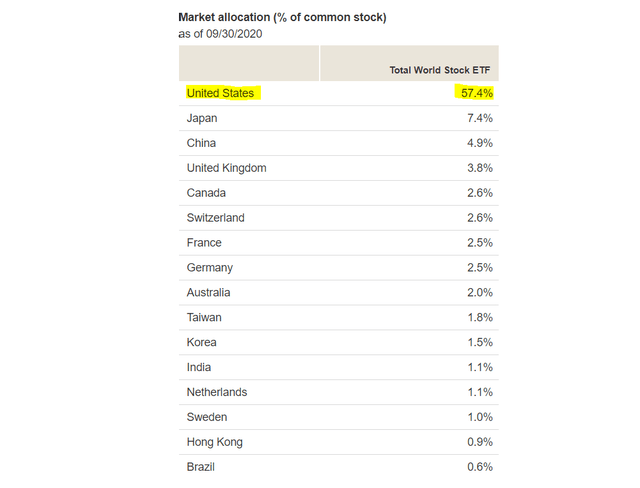The height and width of the screenshot is (488, 640).
Task: Click the Australia 2.0% value
Action: (480, 293)
